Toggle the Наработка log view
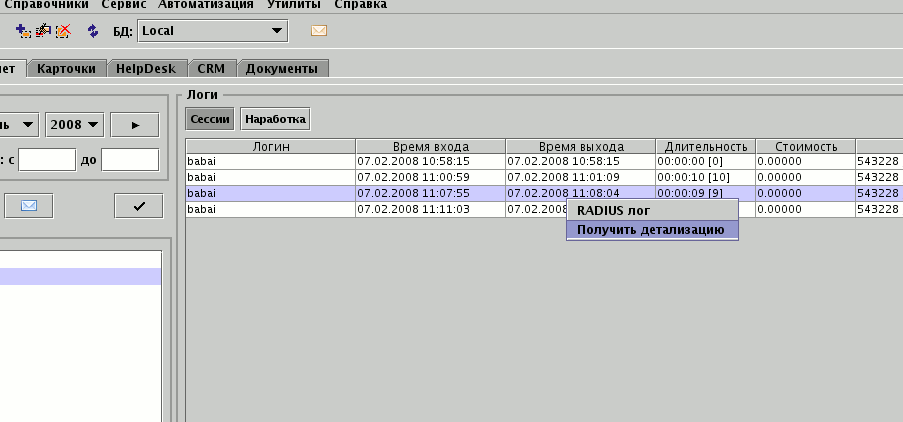Screen dimensions: 903x422 (x=275, y=119)
